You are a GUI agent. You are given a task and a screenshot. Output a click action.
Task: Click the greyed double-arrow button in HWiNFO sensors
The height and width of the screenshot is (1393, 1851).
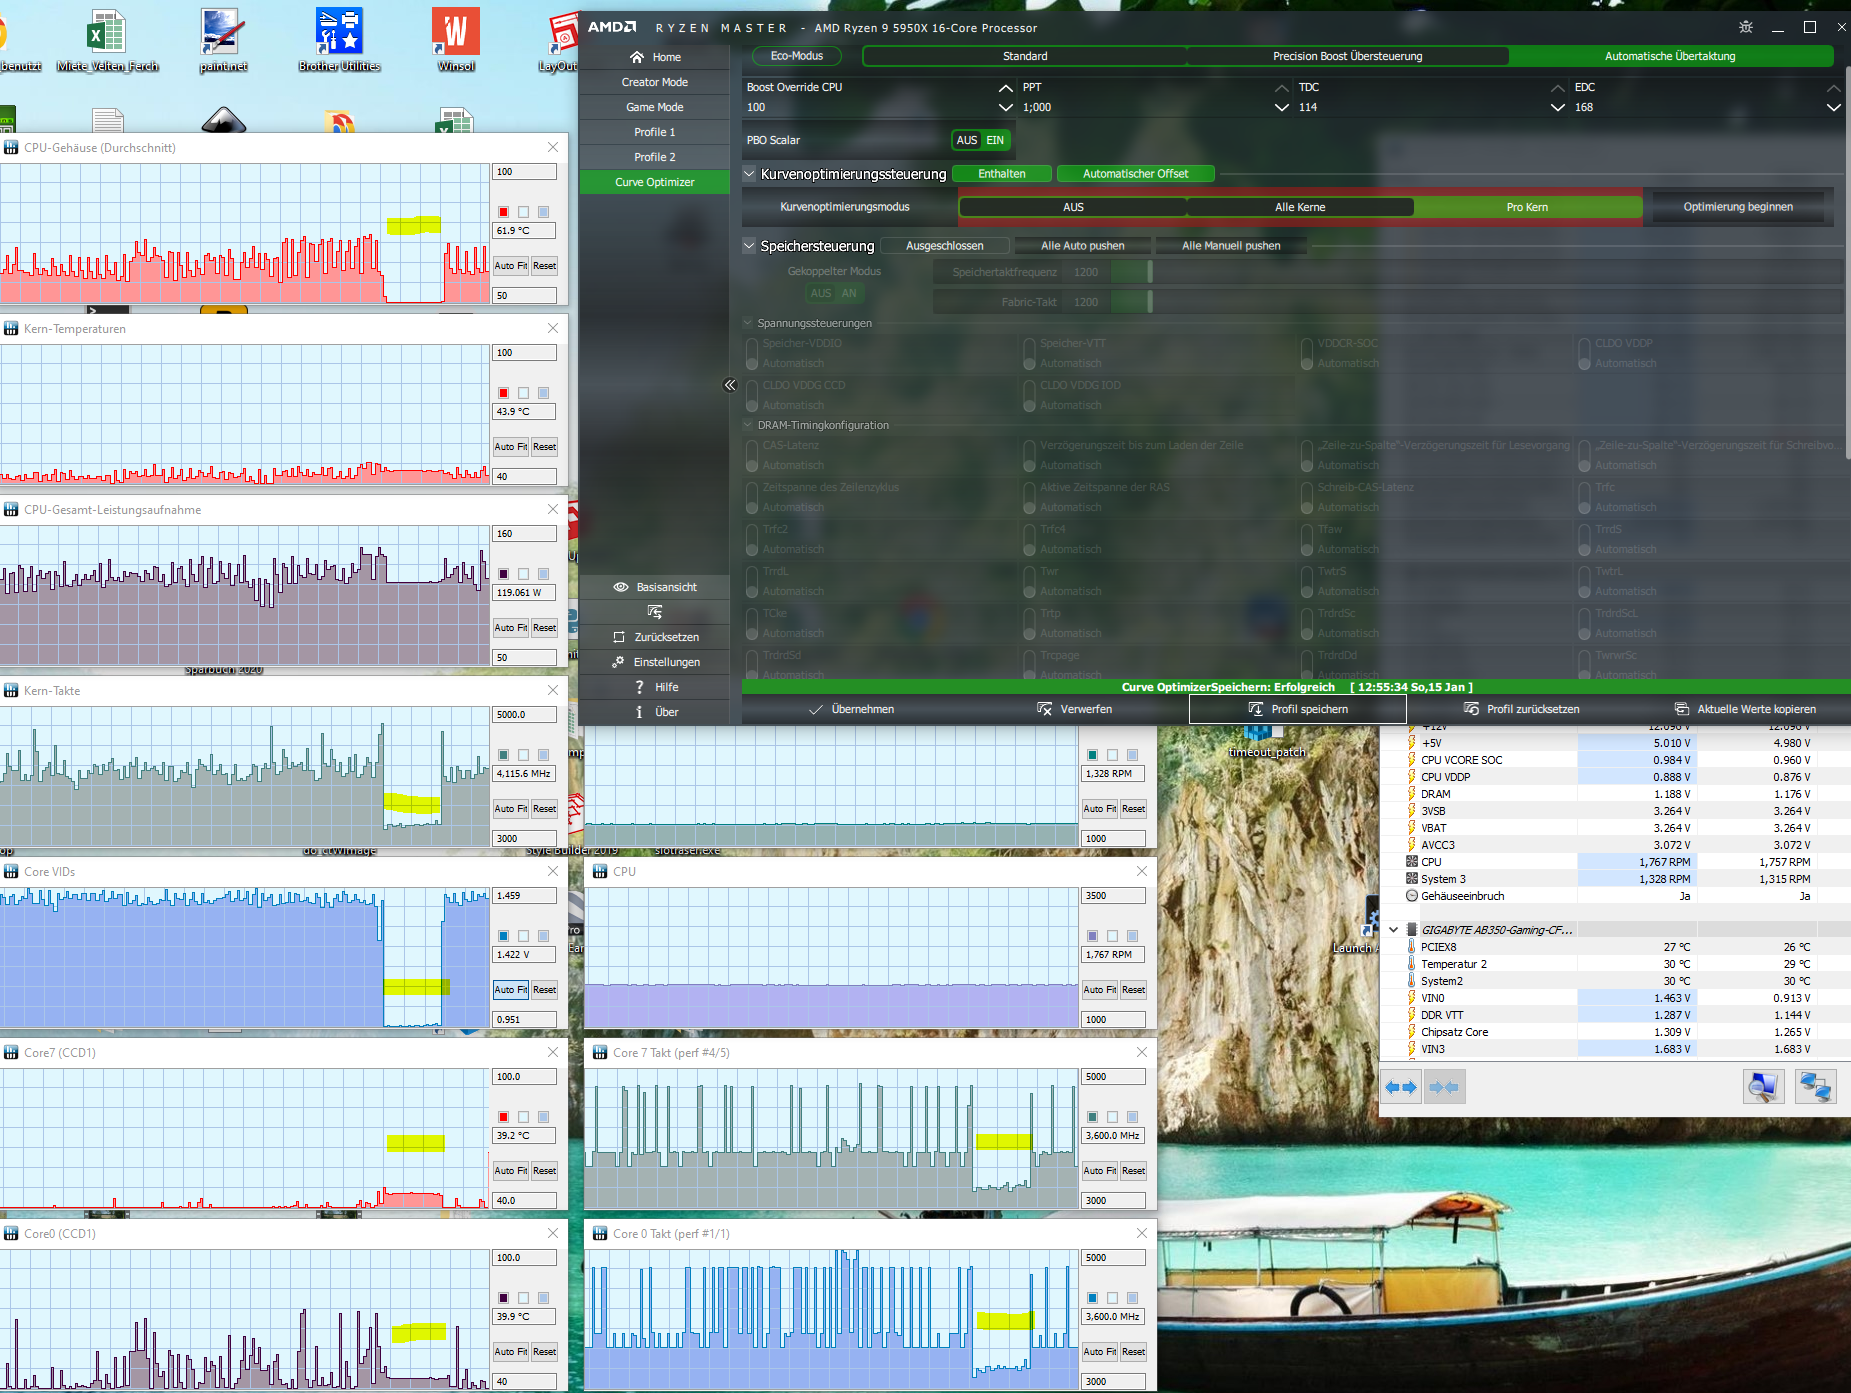[1444, 1087]
